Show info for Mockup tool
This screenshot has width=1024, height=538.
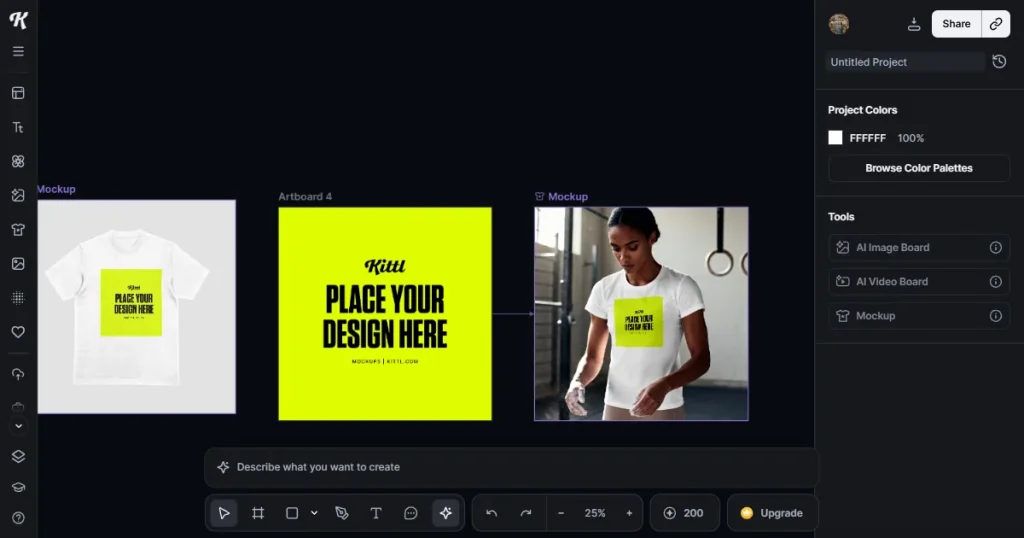click(996, 316)
